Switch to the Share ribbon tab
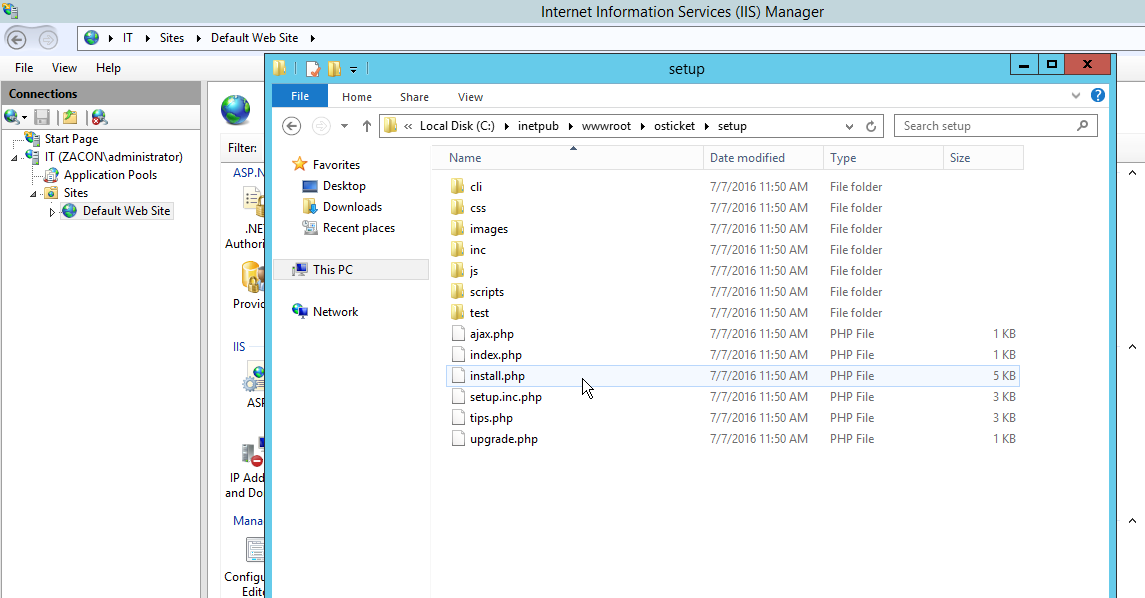 point(414,97)
